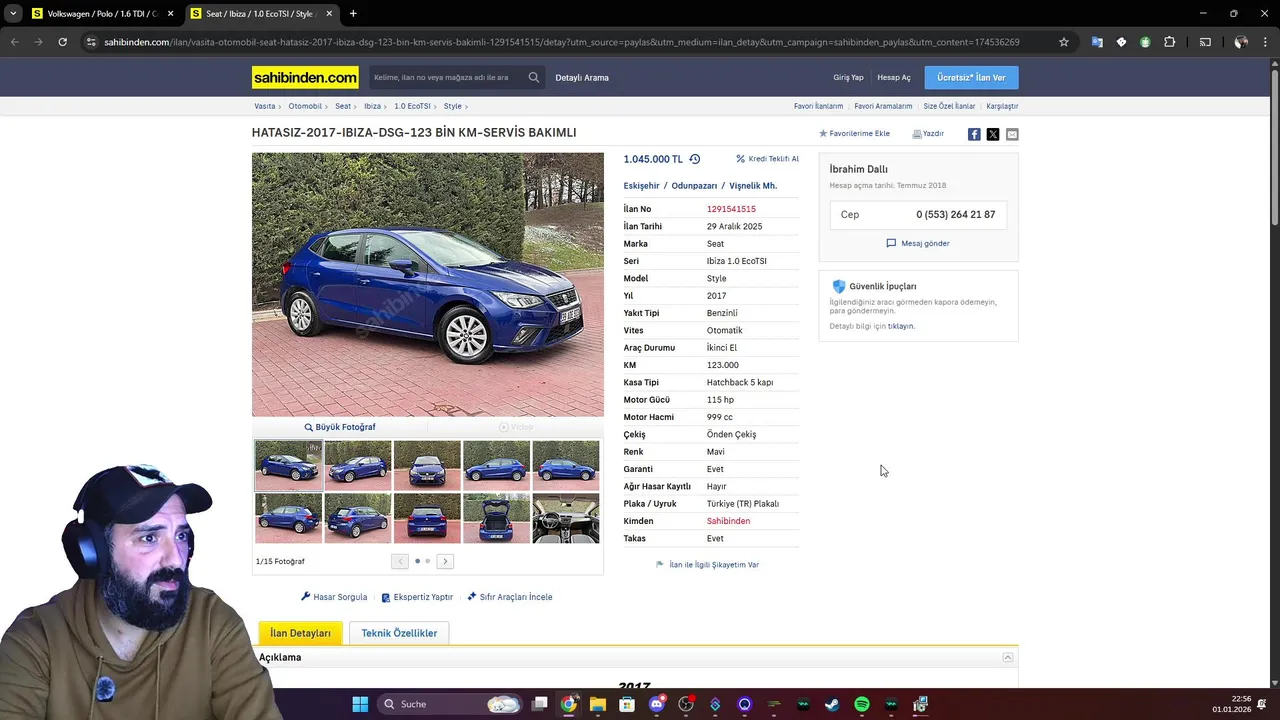This screenshot has width=1280, height=720.
Task: Open the price history clock icon
Action: click(x=694, y=159)
